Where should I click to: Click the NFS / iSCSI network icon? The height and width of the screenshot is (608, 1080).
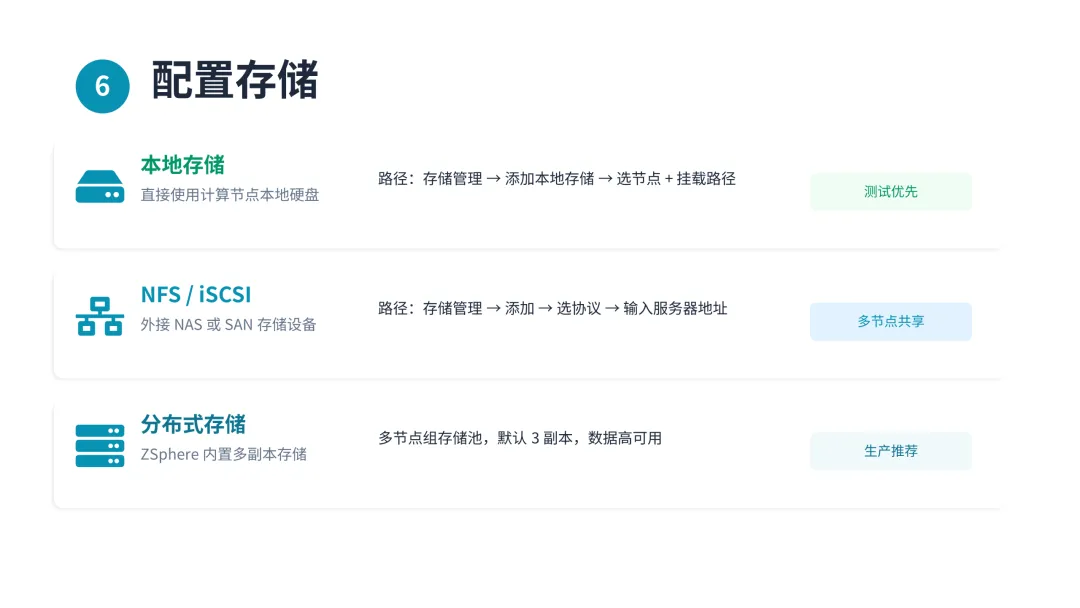coord(100,316)
